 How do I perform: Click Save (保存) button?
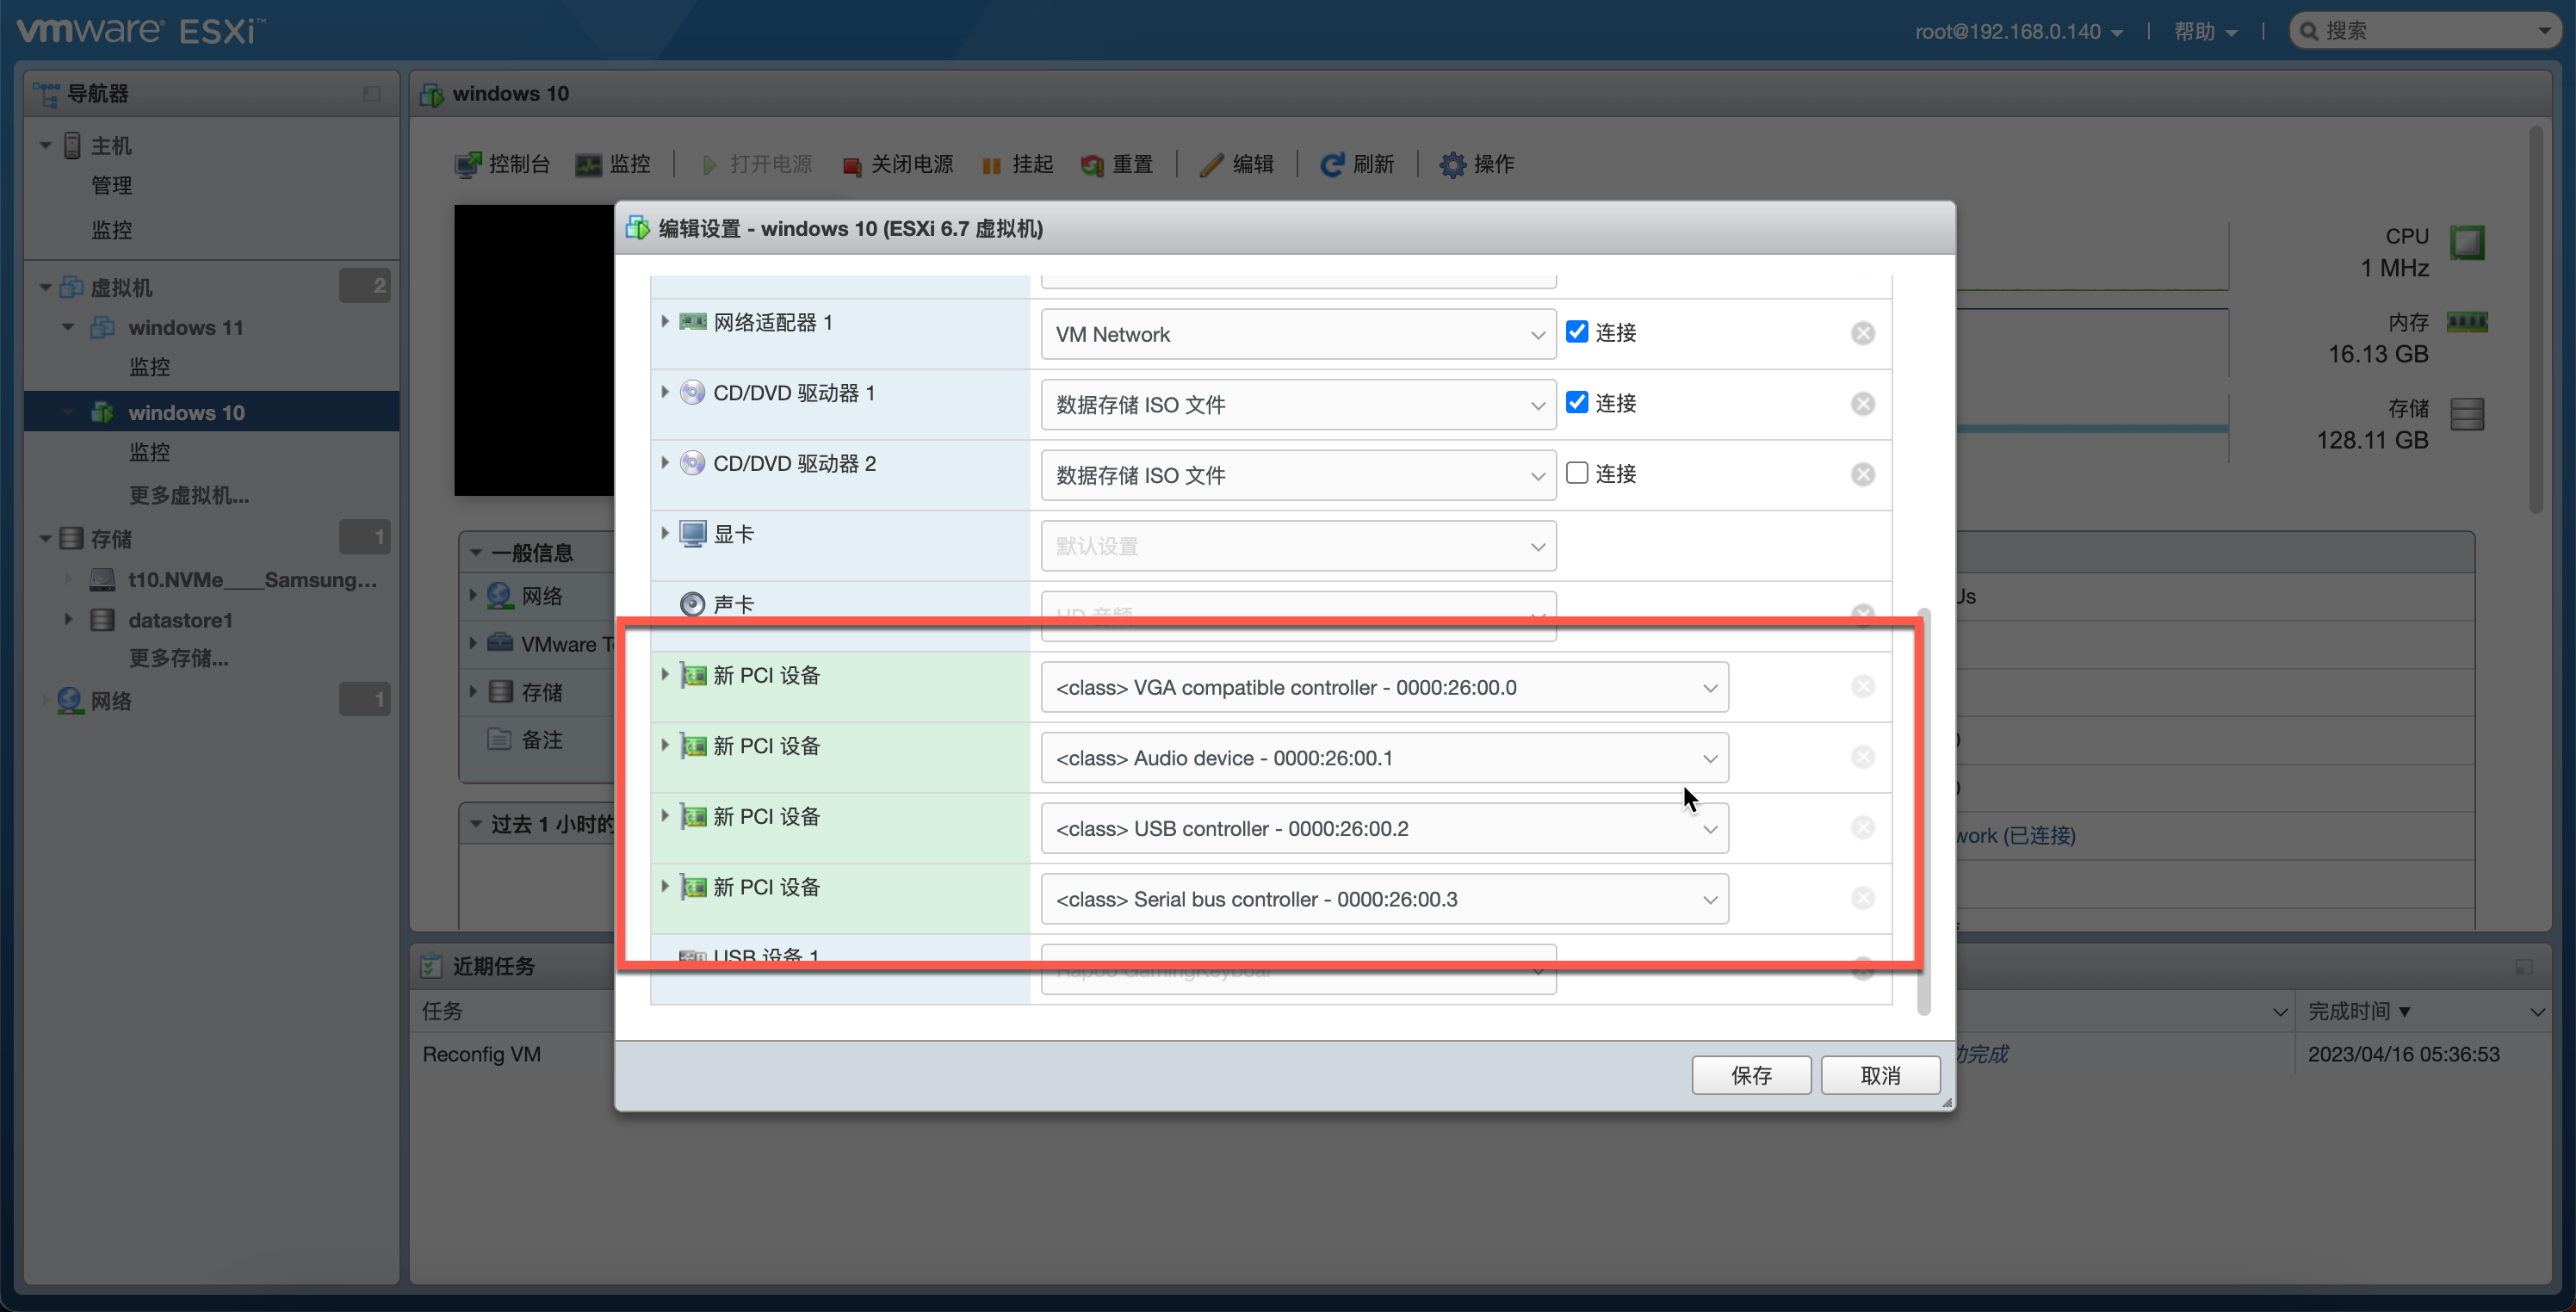tap(1751, 1075)
